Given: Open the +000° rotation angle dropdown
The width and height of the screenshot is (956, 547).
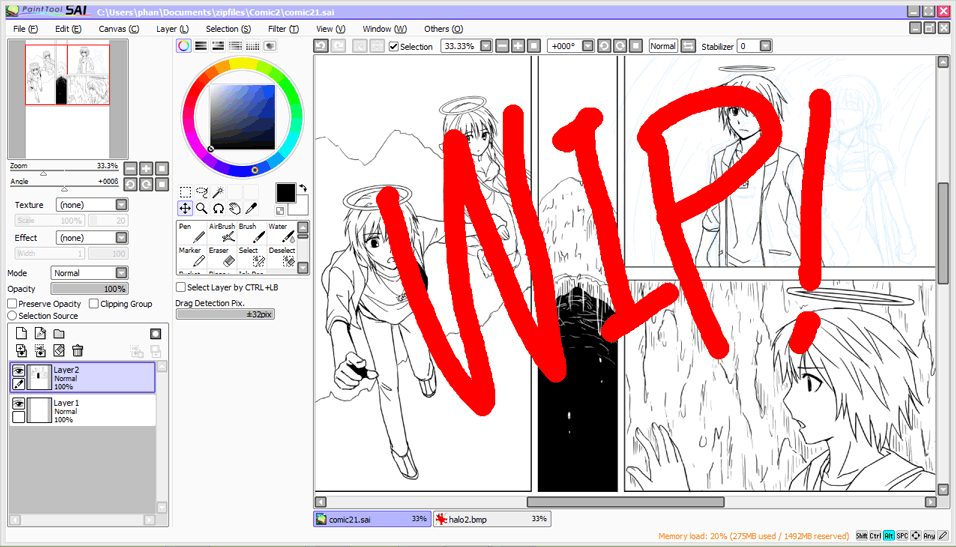Looking at the screenshot, I should tap(588, 46).
